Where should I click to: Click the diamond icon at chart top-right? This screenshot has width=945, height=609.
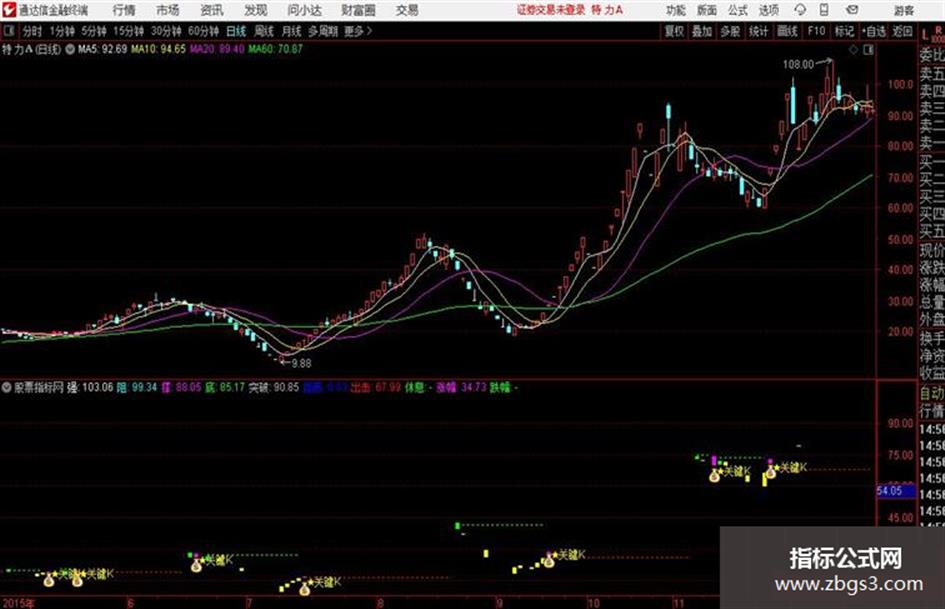(853, 50)
